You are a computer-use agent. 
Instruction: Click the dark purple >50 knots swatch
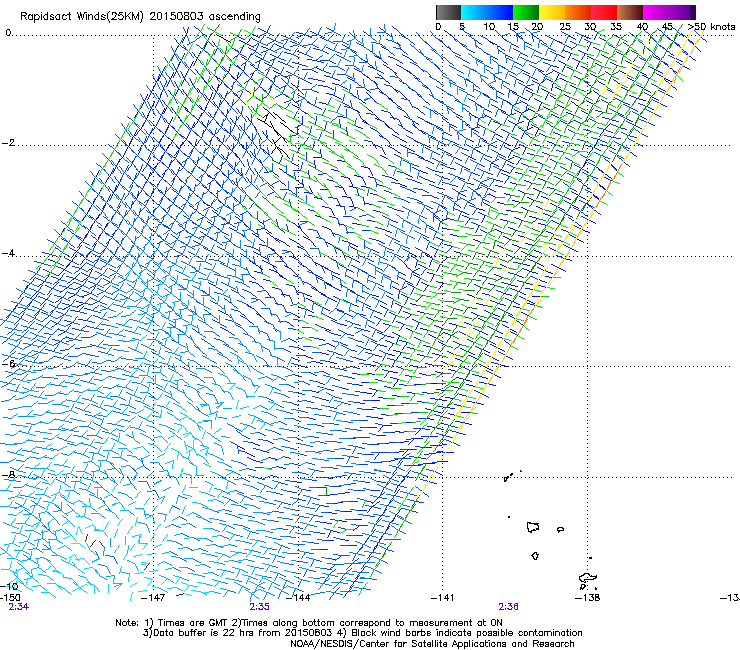[693, 12]
